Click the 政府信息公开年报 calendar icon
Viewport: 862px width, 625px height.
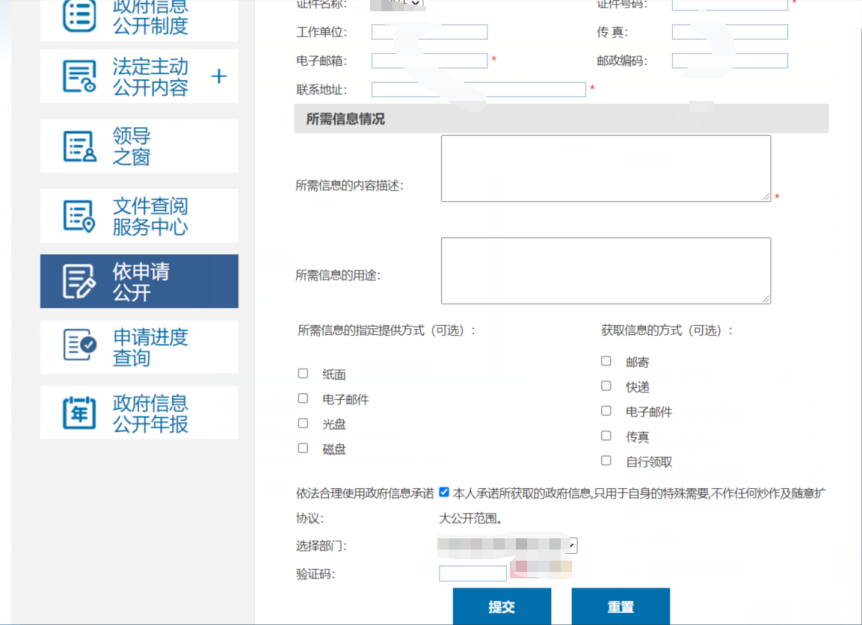pyautogui.click(x=80, y=412)
